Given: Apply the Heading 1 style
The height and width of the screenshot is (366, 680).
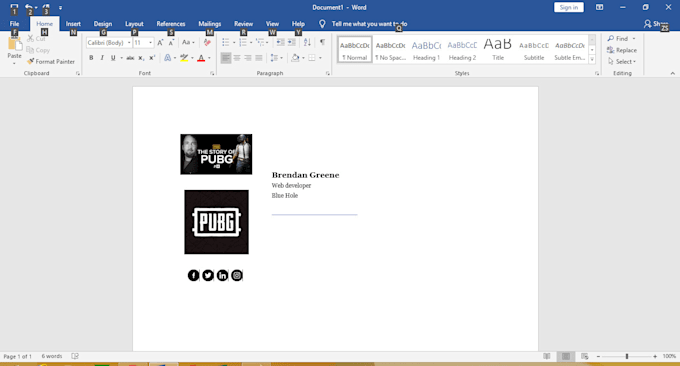Looking at the screenshot, I should pos(426,50).
